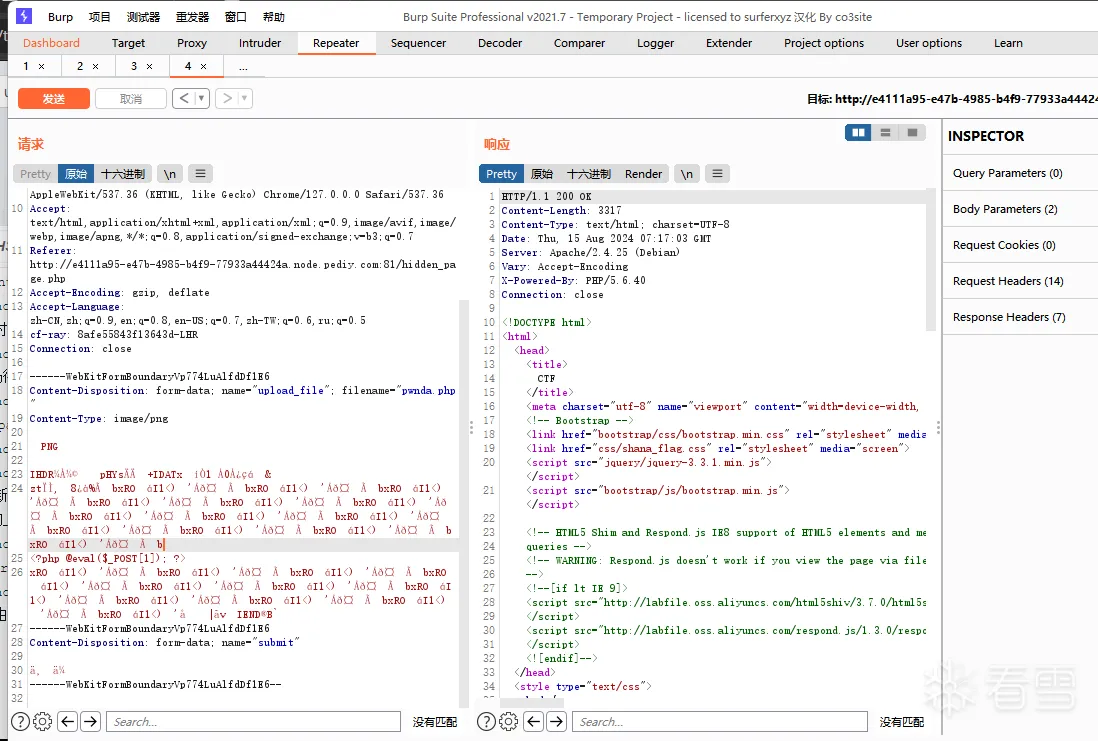
Task: Jump to previous response search match
Action: (534, 721)
